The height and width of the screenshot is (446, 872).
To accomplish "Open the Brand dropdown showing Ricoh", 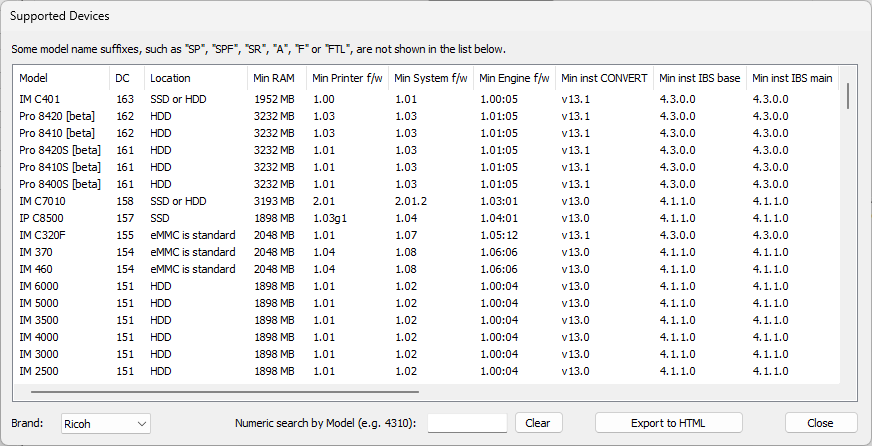I will (x=105, y=423).
